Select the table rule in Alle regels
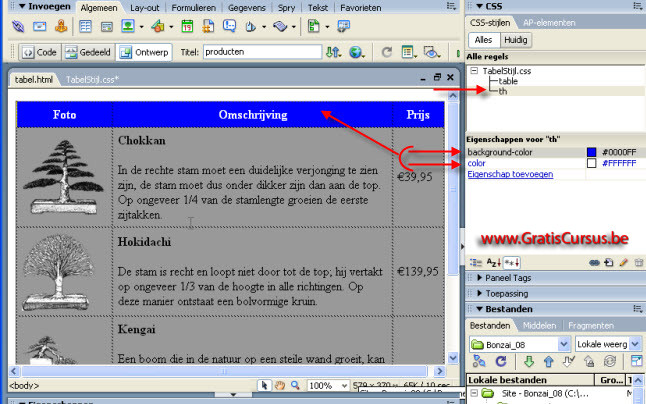The width and height of the screenshot is (646, 404). 508,81
